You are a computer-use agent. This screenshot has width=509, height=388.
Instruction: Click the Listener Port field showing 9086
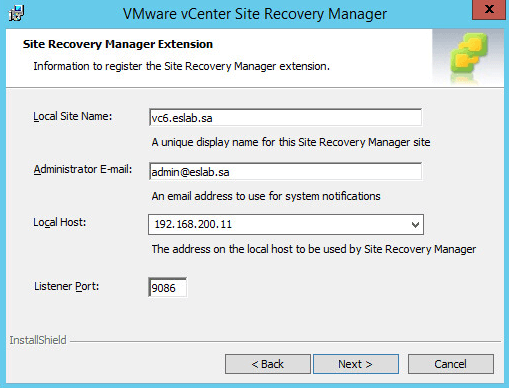(167, 287)
